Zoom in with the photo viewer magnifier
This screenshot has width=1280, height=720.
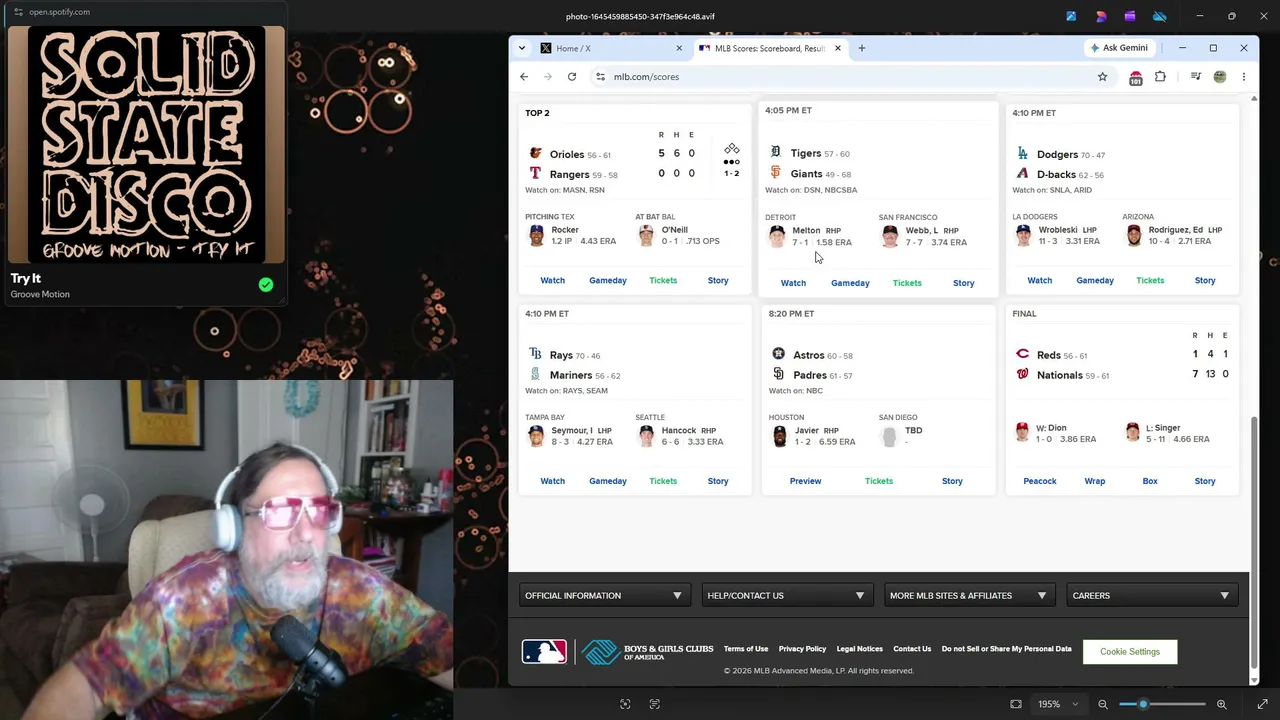click(1221, 704)
